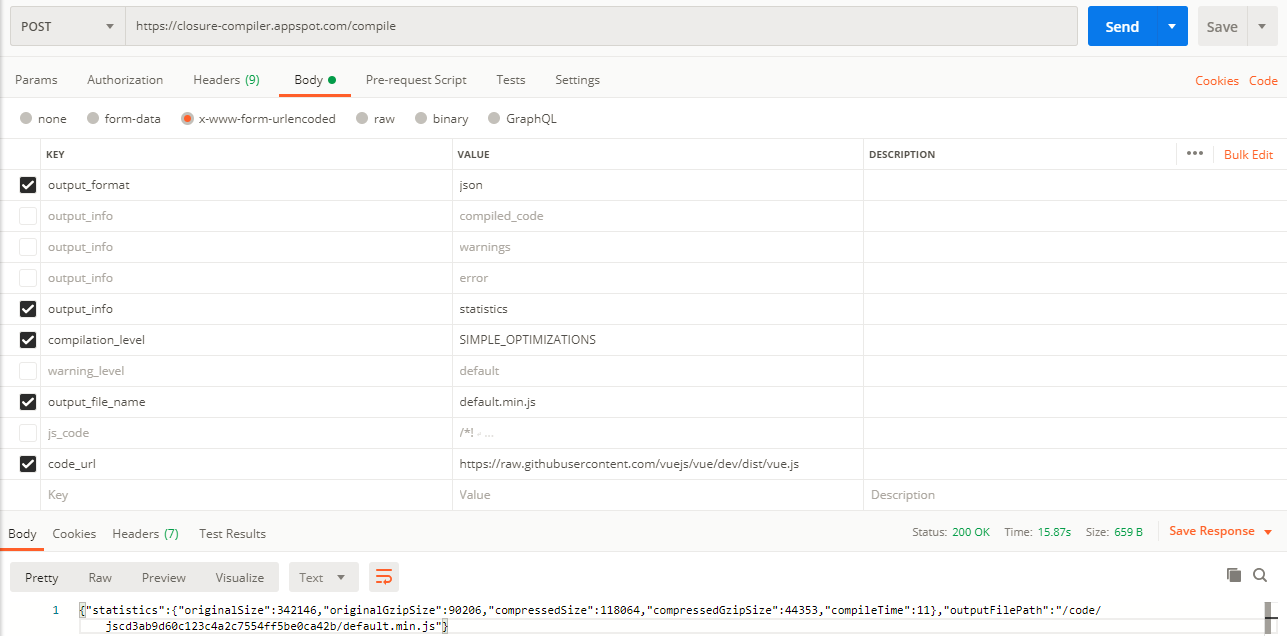Click the default.min.js value cell

[658, 402]
